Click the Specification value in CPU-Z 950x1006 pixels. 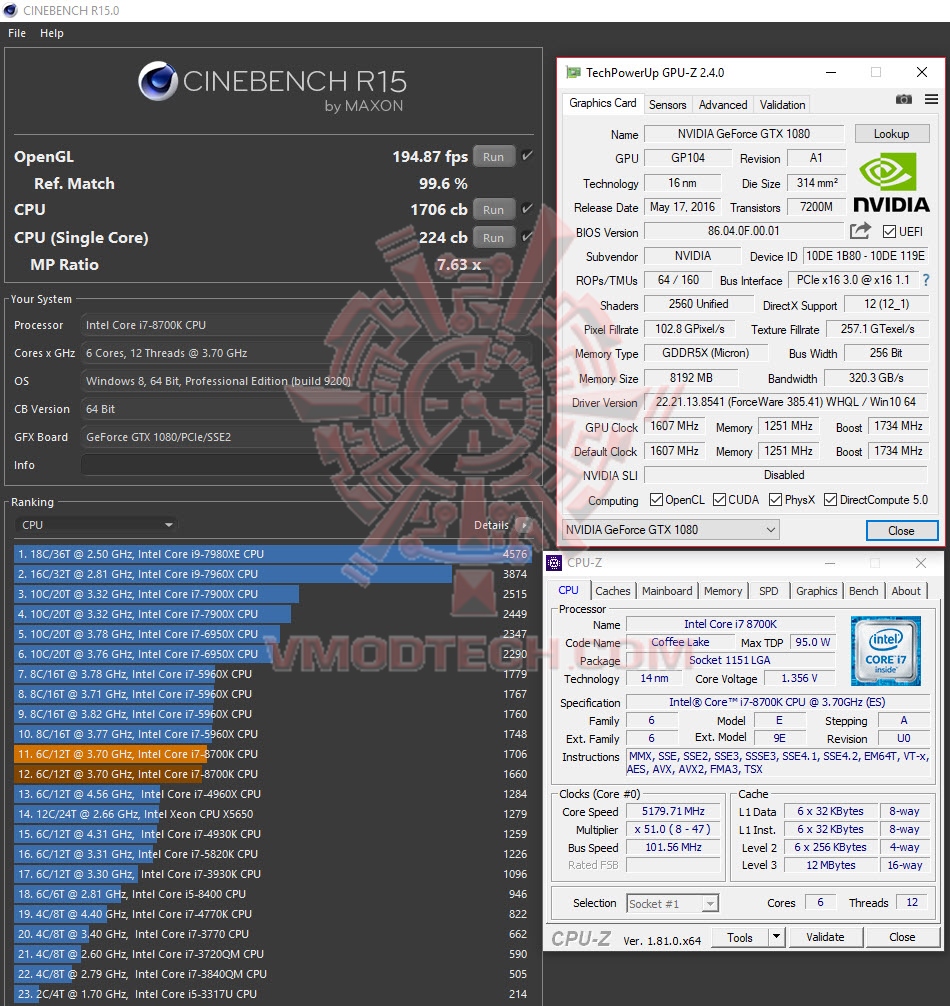[x=777, y=702]
